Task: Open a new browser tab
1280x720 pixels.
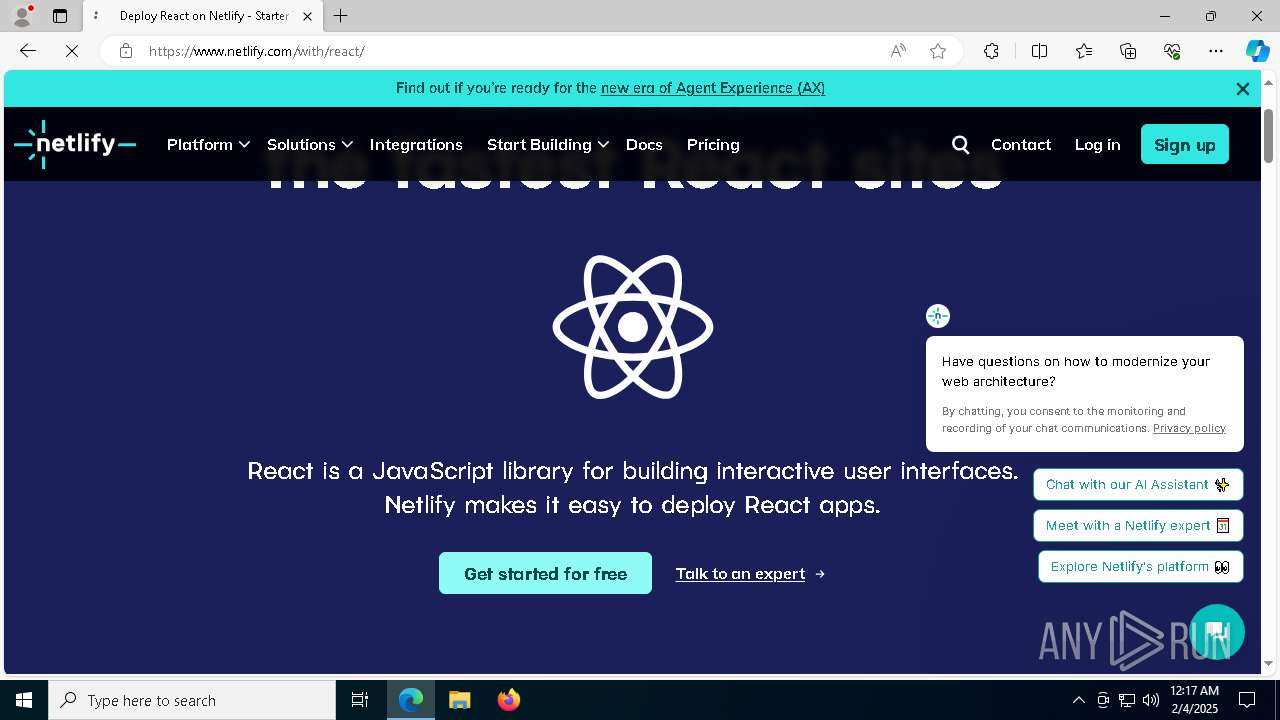Action: pos(341,16)
